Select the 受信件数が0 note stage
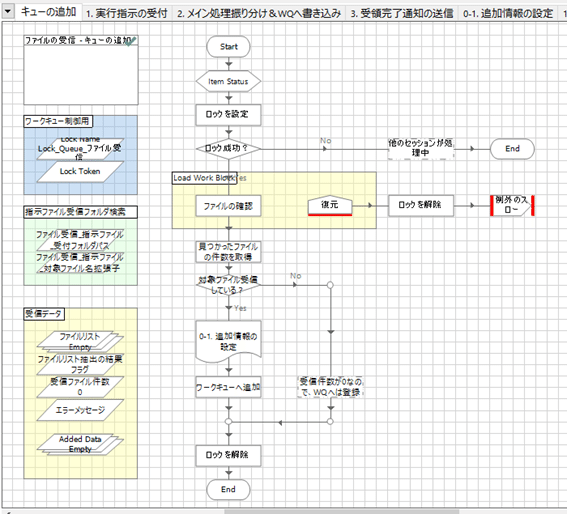The height and width of the screenshot is (514, 567). [331, 387]
